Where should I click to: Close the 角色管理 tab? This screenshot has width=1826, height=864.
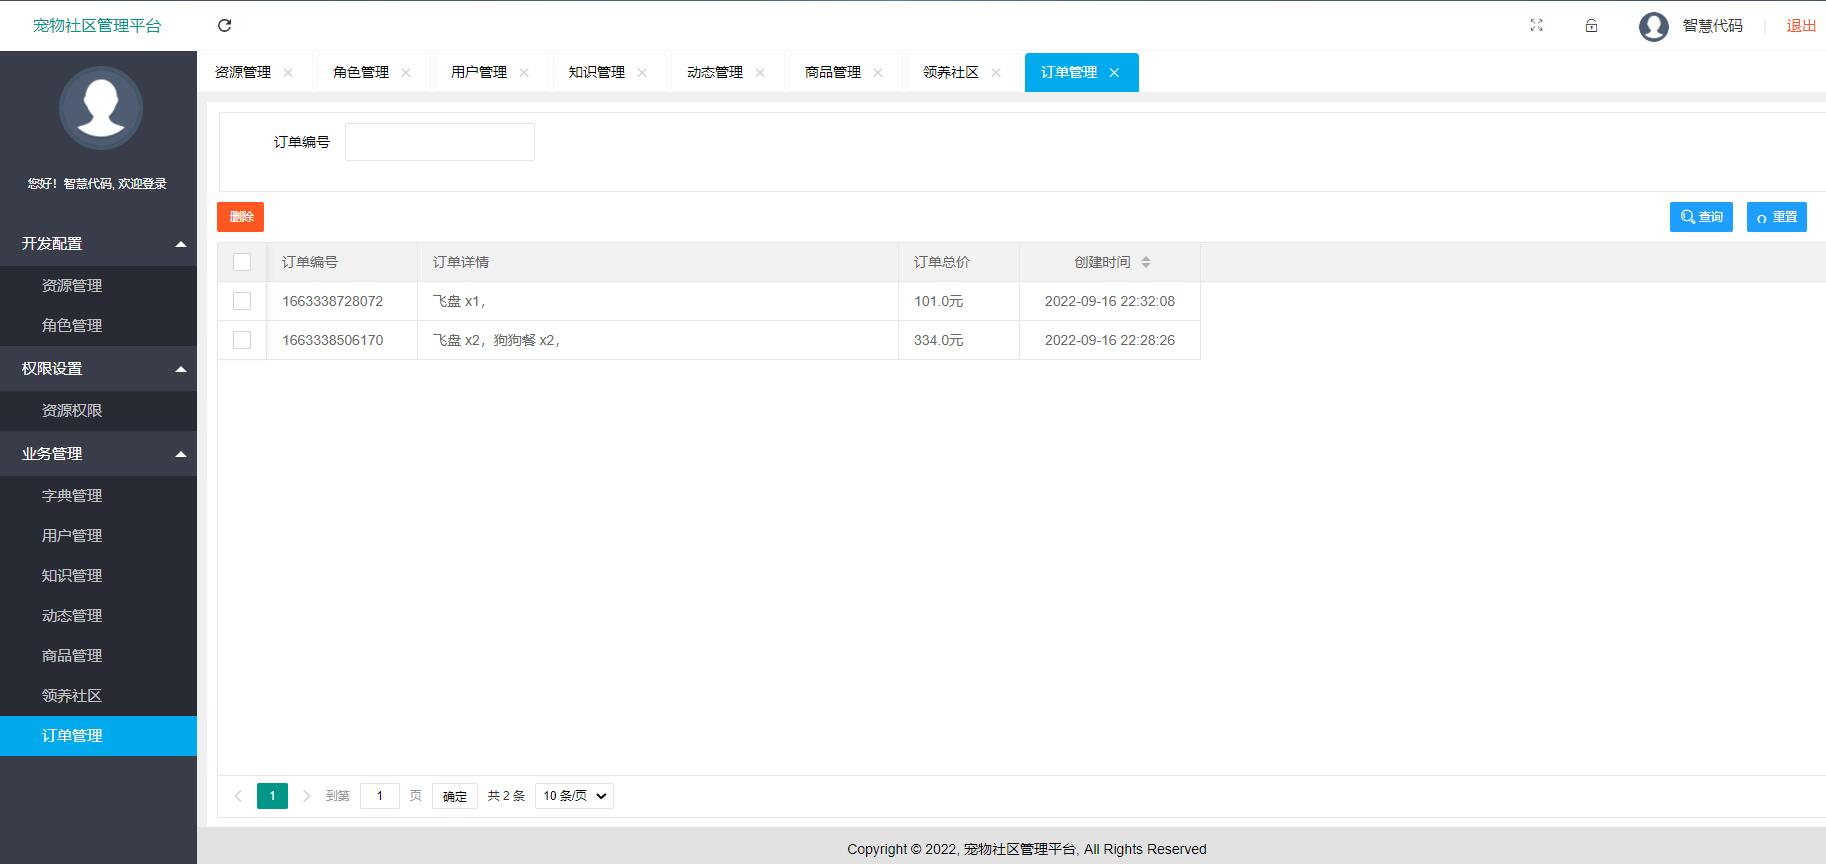[x=406, y=72]
